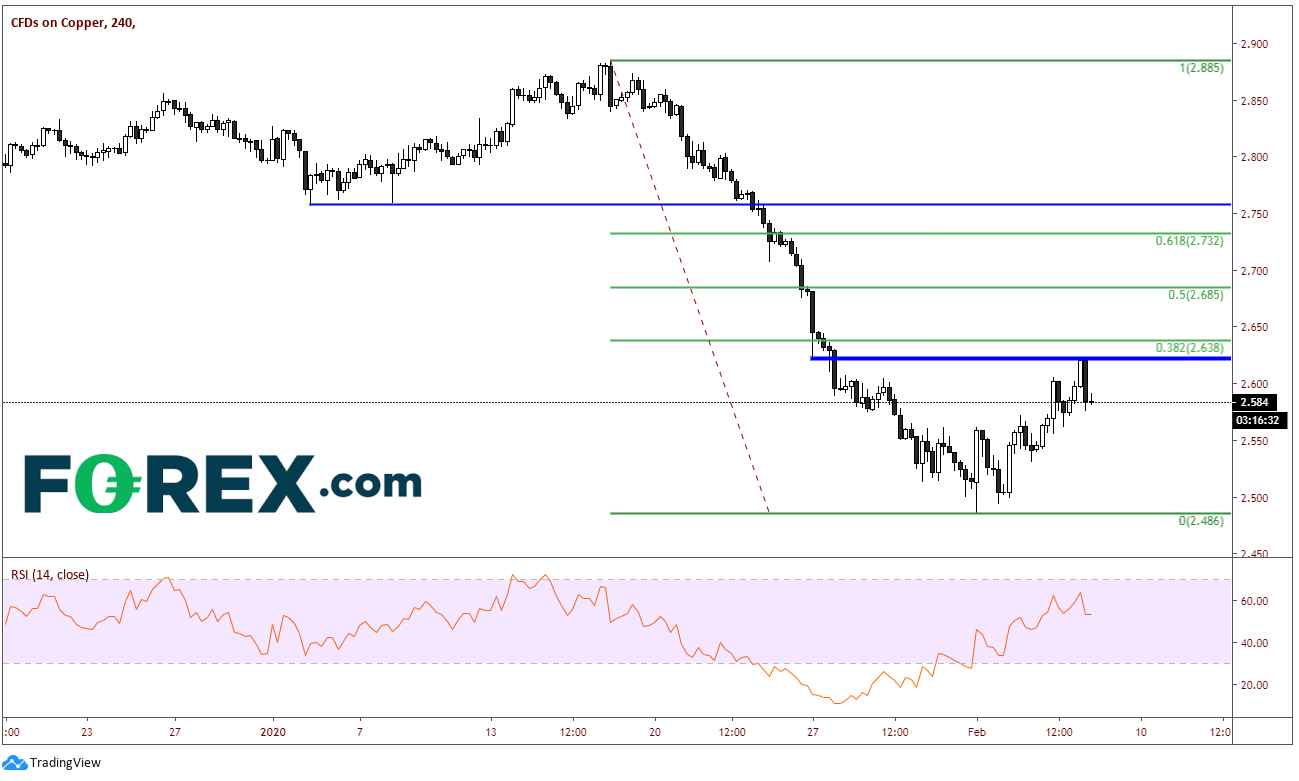
Task: Click the 0.382(2.638) Fibonacci level label
Action: pyautogui.click(x=1188, y=348)
